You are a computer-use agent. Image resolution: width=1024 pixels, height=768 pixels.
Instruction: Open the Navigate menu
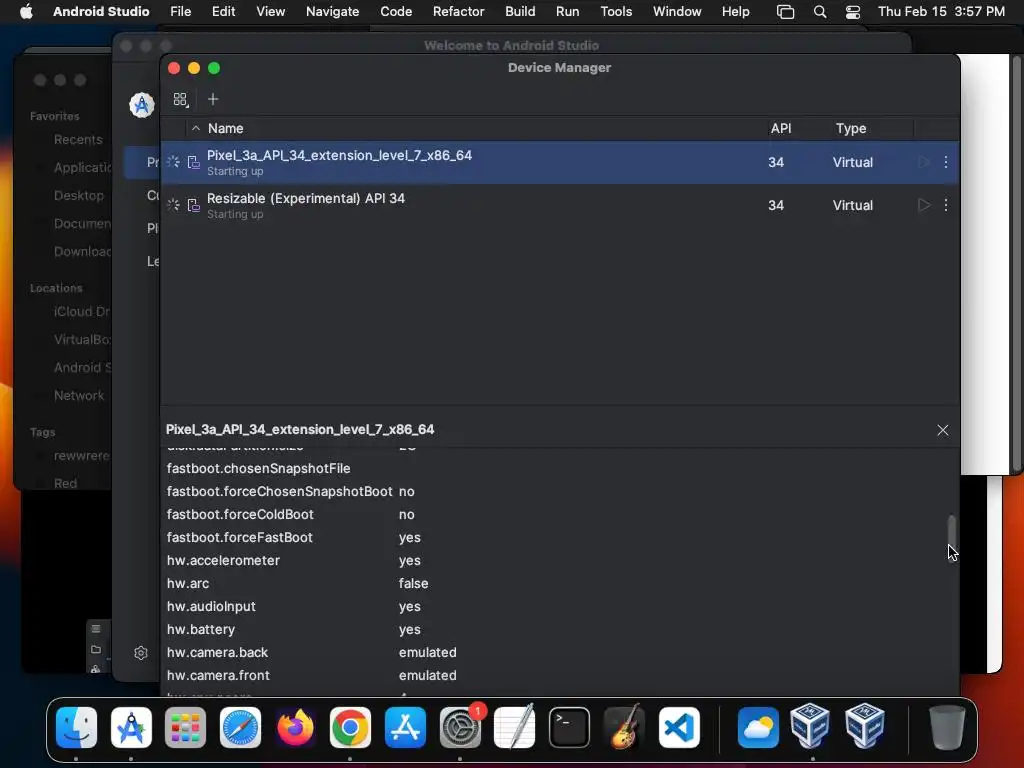(x=332, y=12)
